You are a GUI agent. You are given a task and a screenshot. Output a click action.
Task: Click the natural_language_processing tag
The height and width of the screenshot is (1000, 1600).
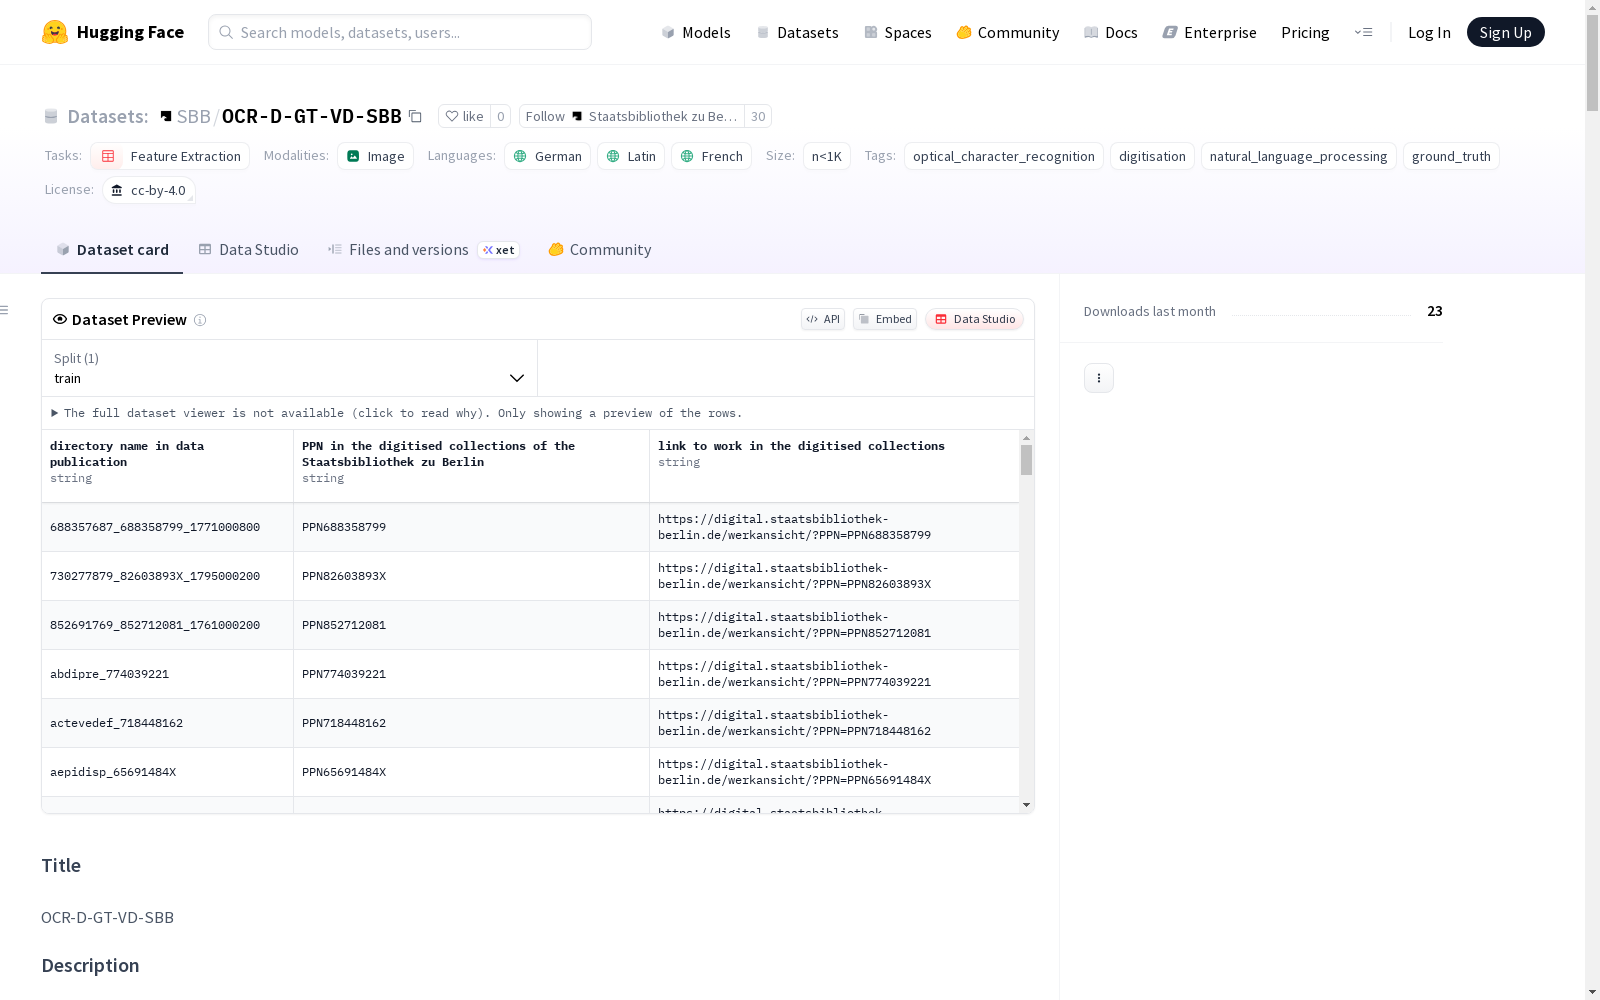coord(1298,156)
